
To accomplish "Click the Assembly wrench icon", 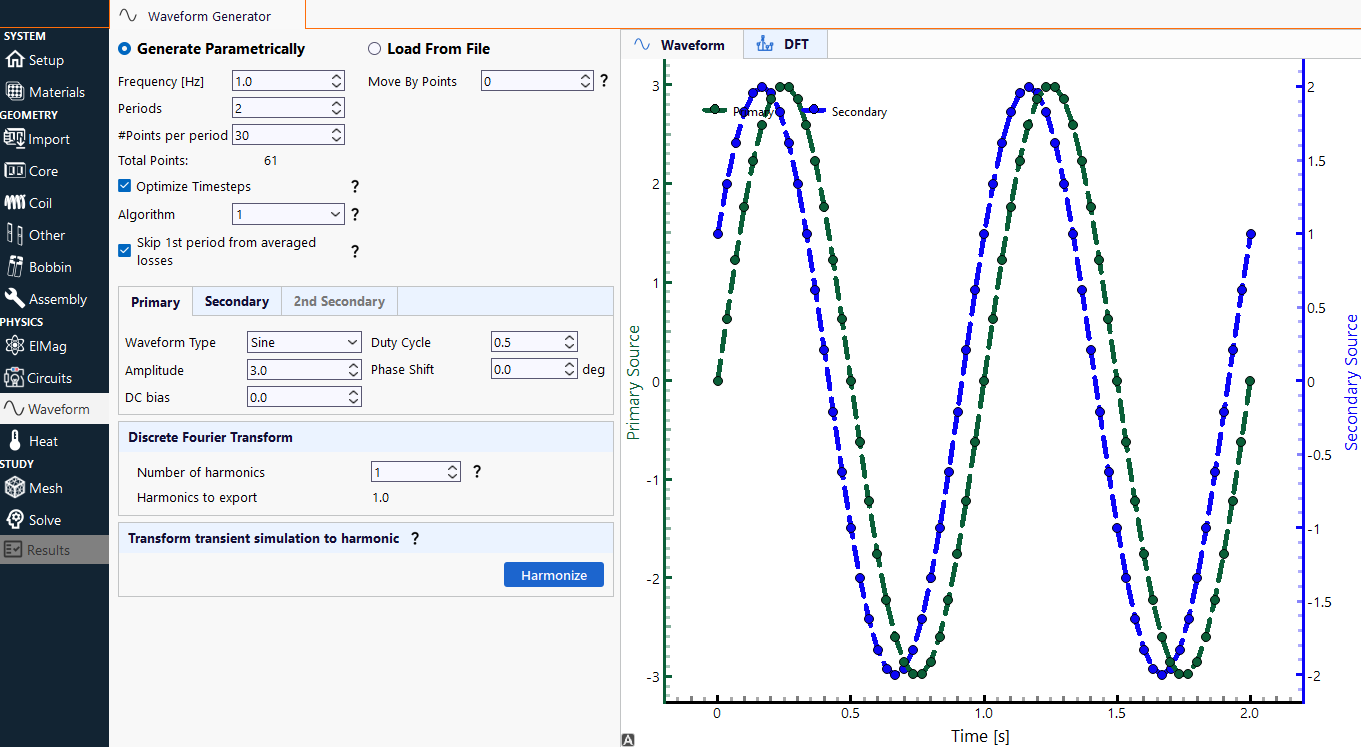I will point(15,299).
